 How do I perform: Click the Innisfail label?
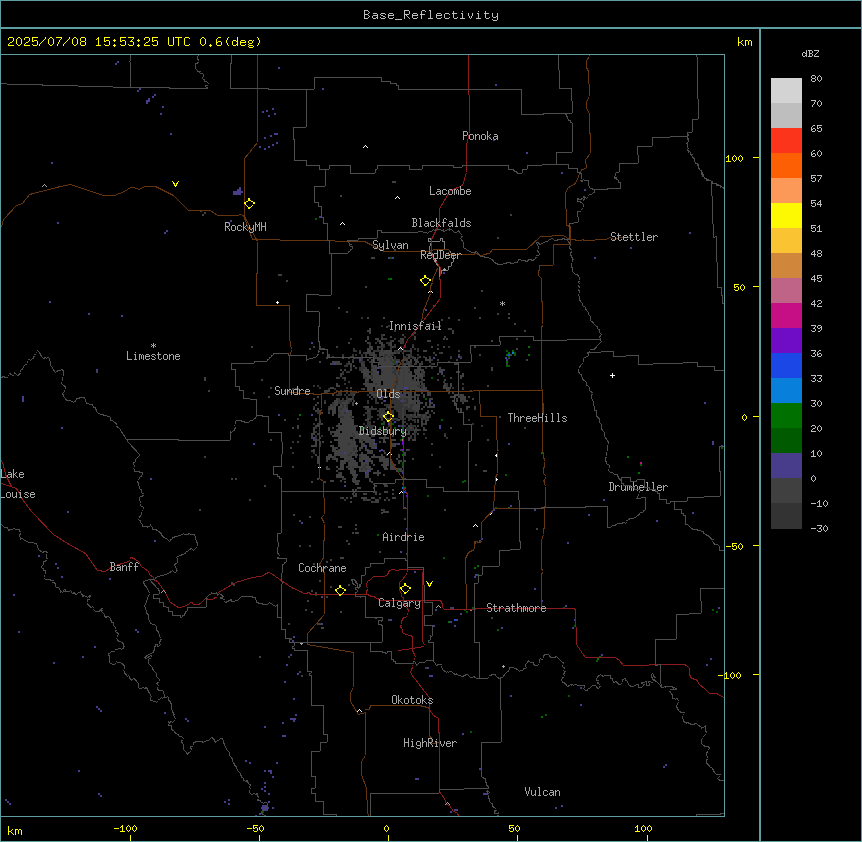tap(415, 326)
